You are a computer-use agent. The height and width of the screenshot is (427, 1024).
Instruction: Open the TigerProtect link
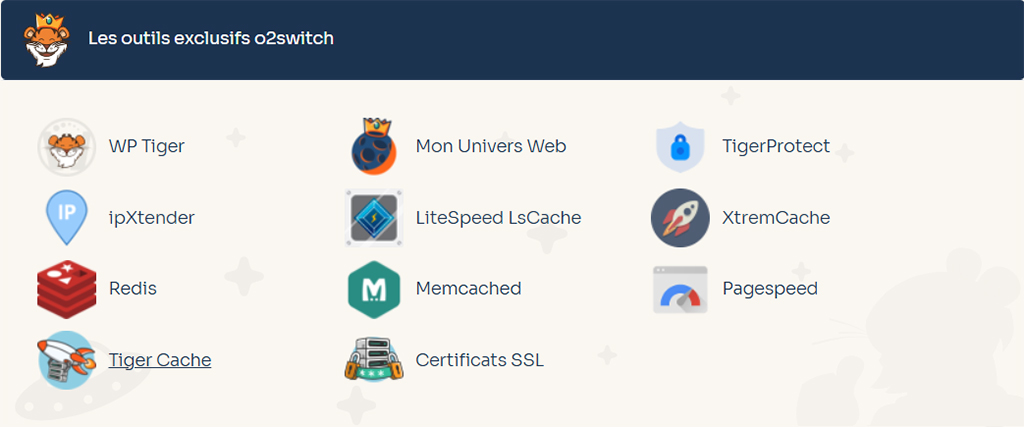click(776, 146)
